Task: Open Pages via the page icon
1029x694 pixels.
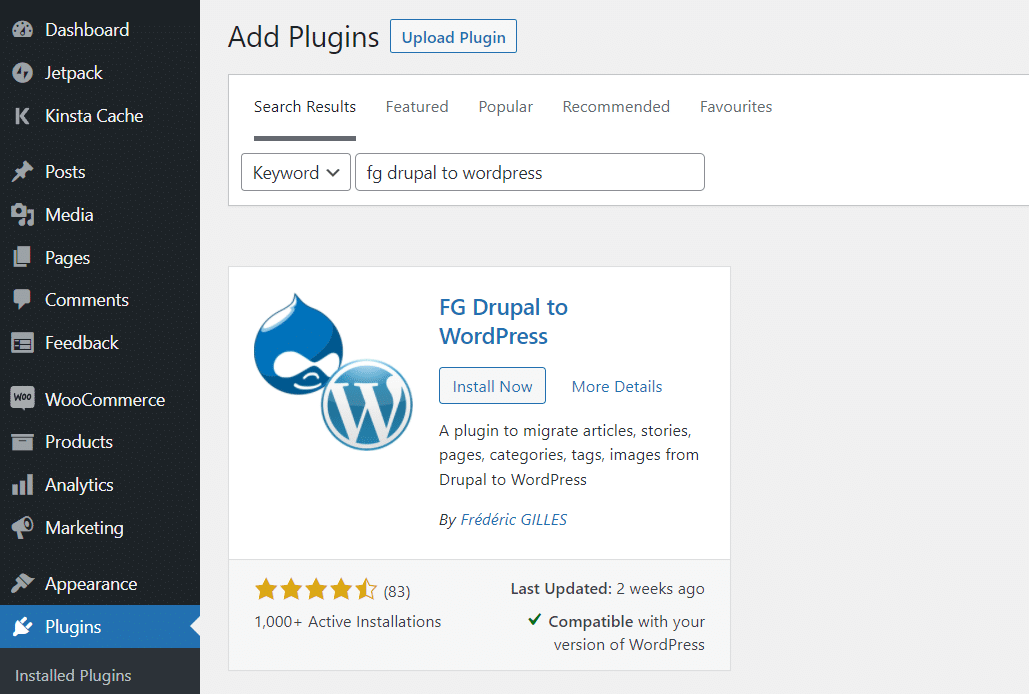Action: click(x=22, y=257)
